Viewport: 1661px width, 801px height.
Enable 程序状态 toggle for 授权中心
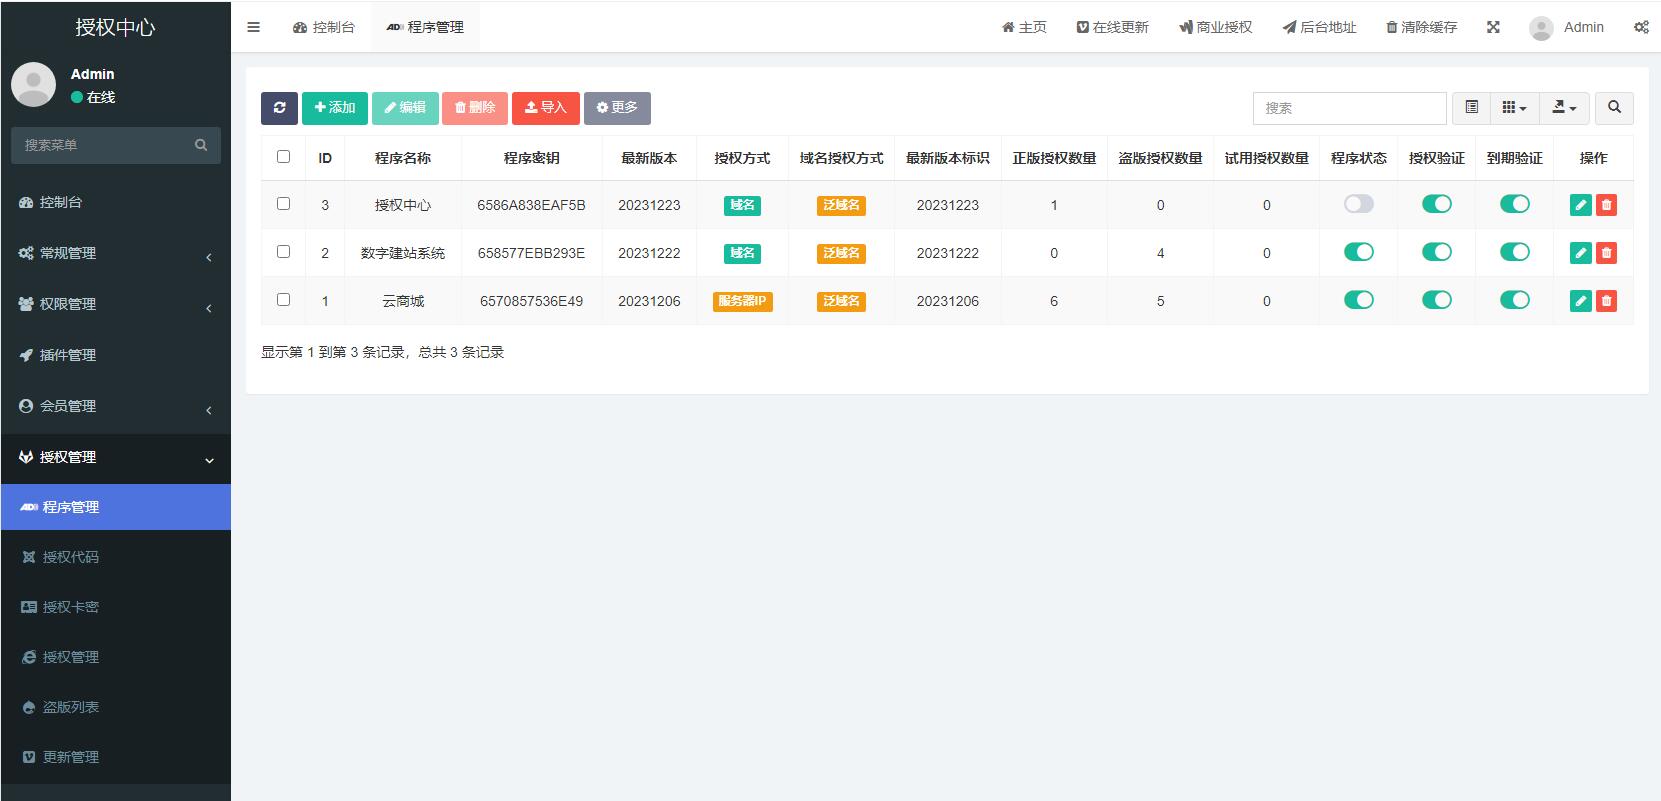click(1359, 204)
